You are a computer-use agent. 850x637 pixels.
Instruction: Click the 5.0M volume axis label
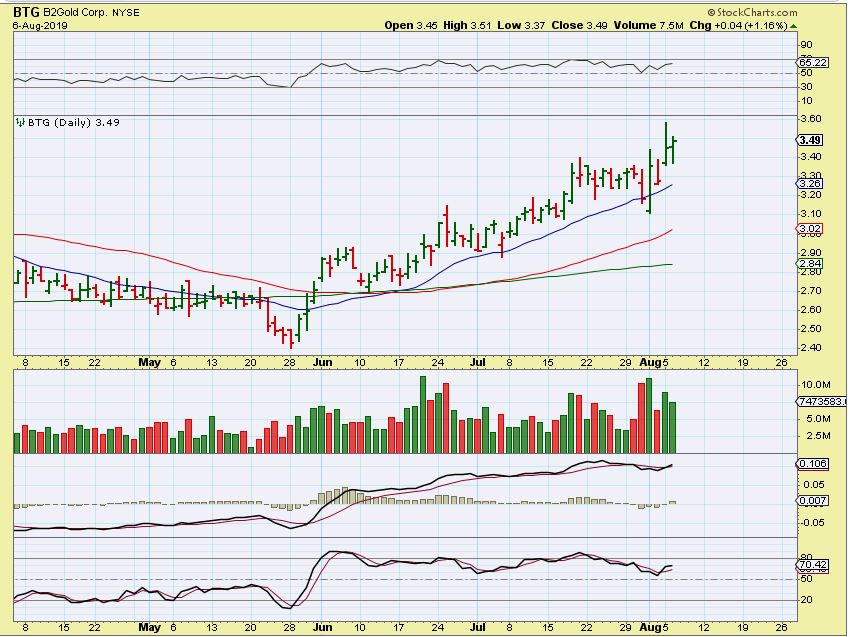pyautogui.click(x=818, y=419)
